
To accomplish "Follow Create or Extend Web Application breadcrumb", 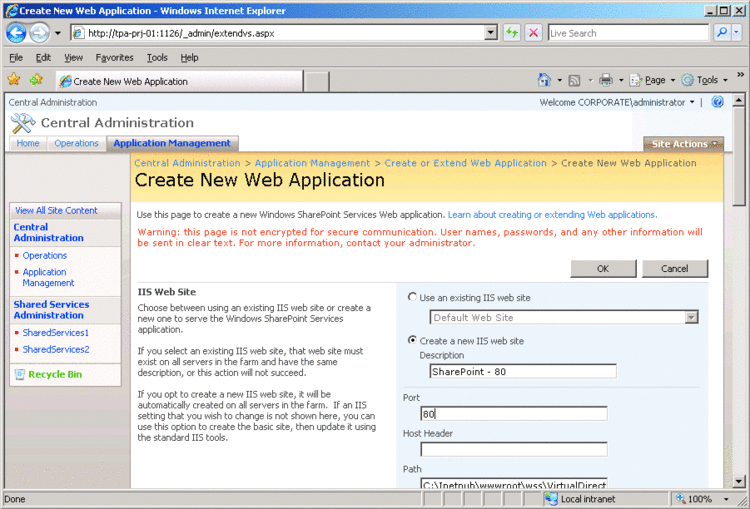I will tap(465, 163).
